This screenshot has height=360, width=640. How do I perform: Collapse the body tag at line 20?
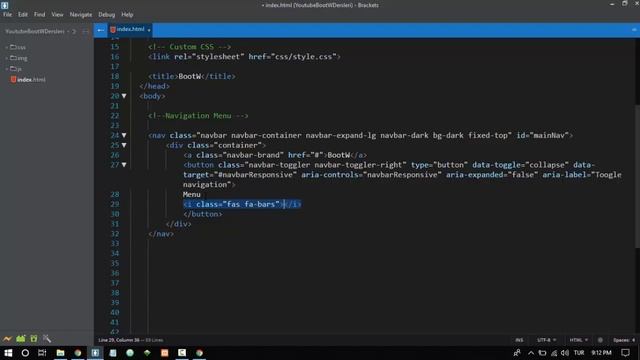(124, 96)
